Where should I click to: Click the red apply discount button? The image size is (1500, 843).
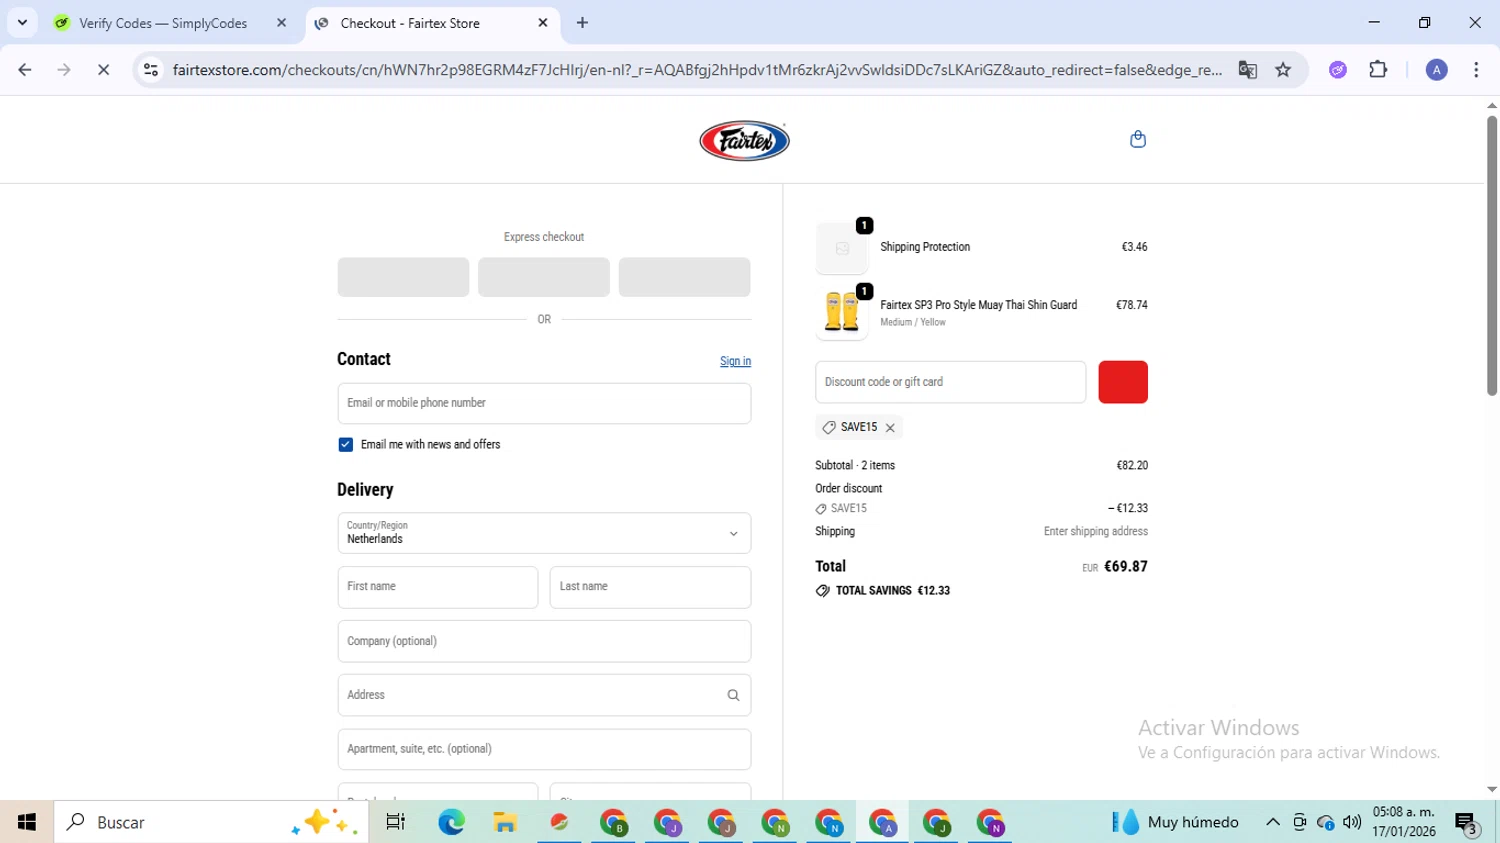tap(1123, 382)
